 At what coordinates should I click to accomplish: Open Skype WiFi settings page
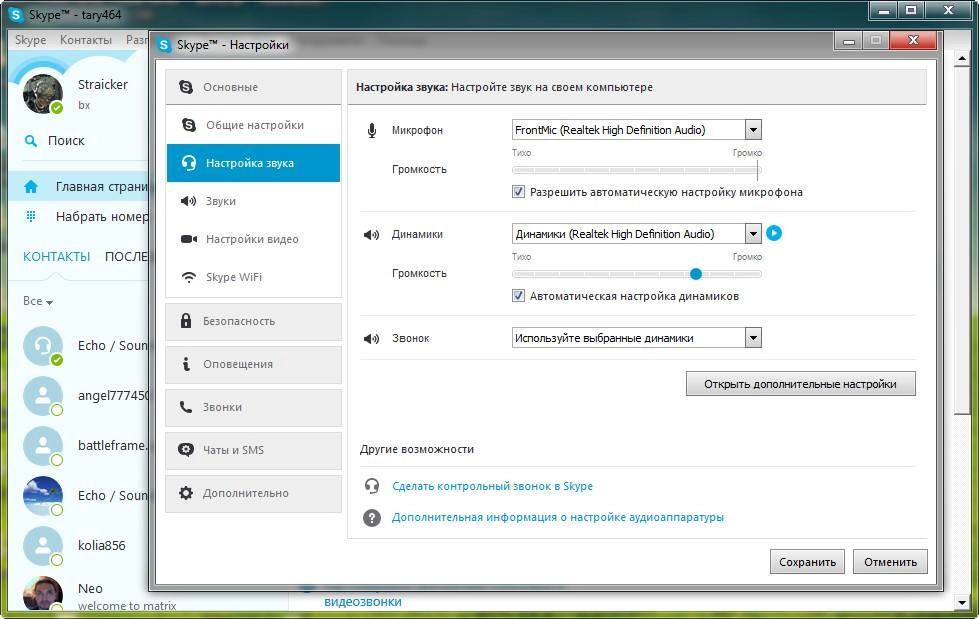[253, 277]
